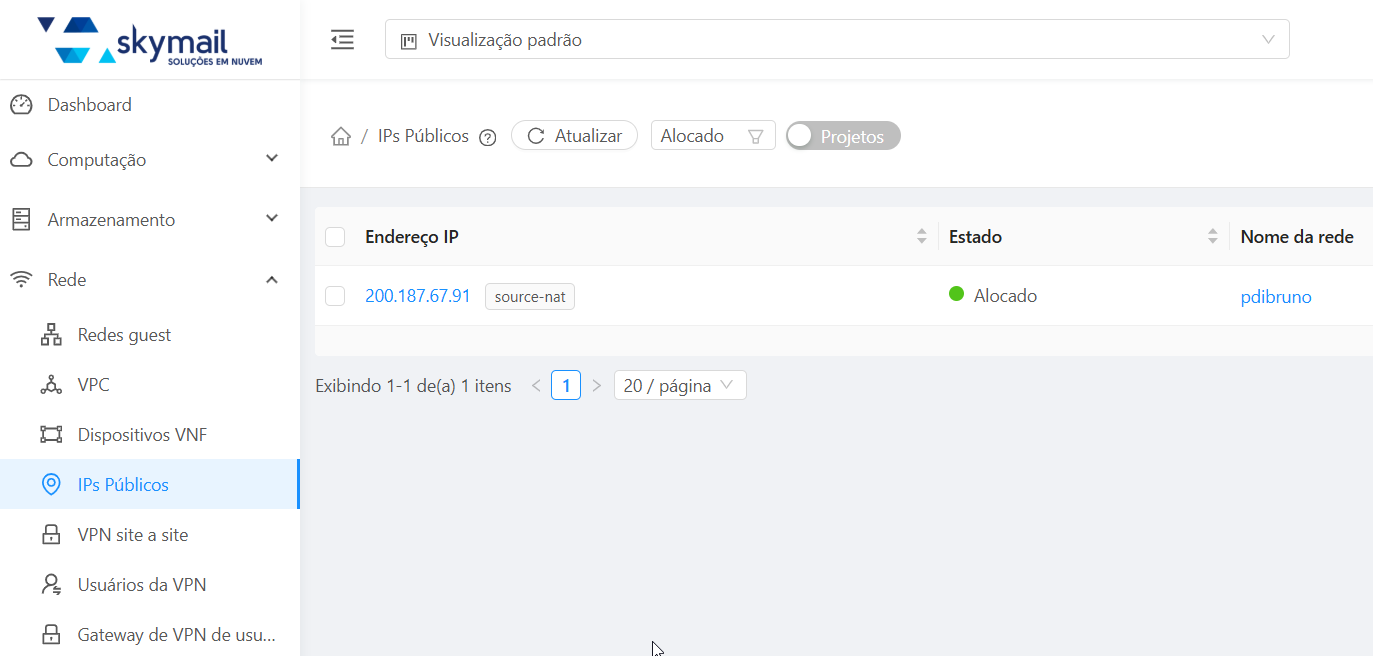Collapse the sidebar with the menu fold icon
Screen dimensions: 1373x656
point(343,40)
